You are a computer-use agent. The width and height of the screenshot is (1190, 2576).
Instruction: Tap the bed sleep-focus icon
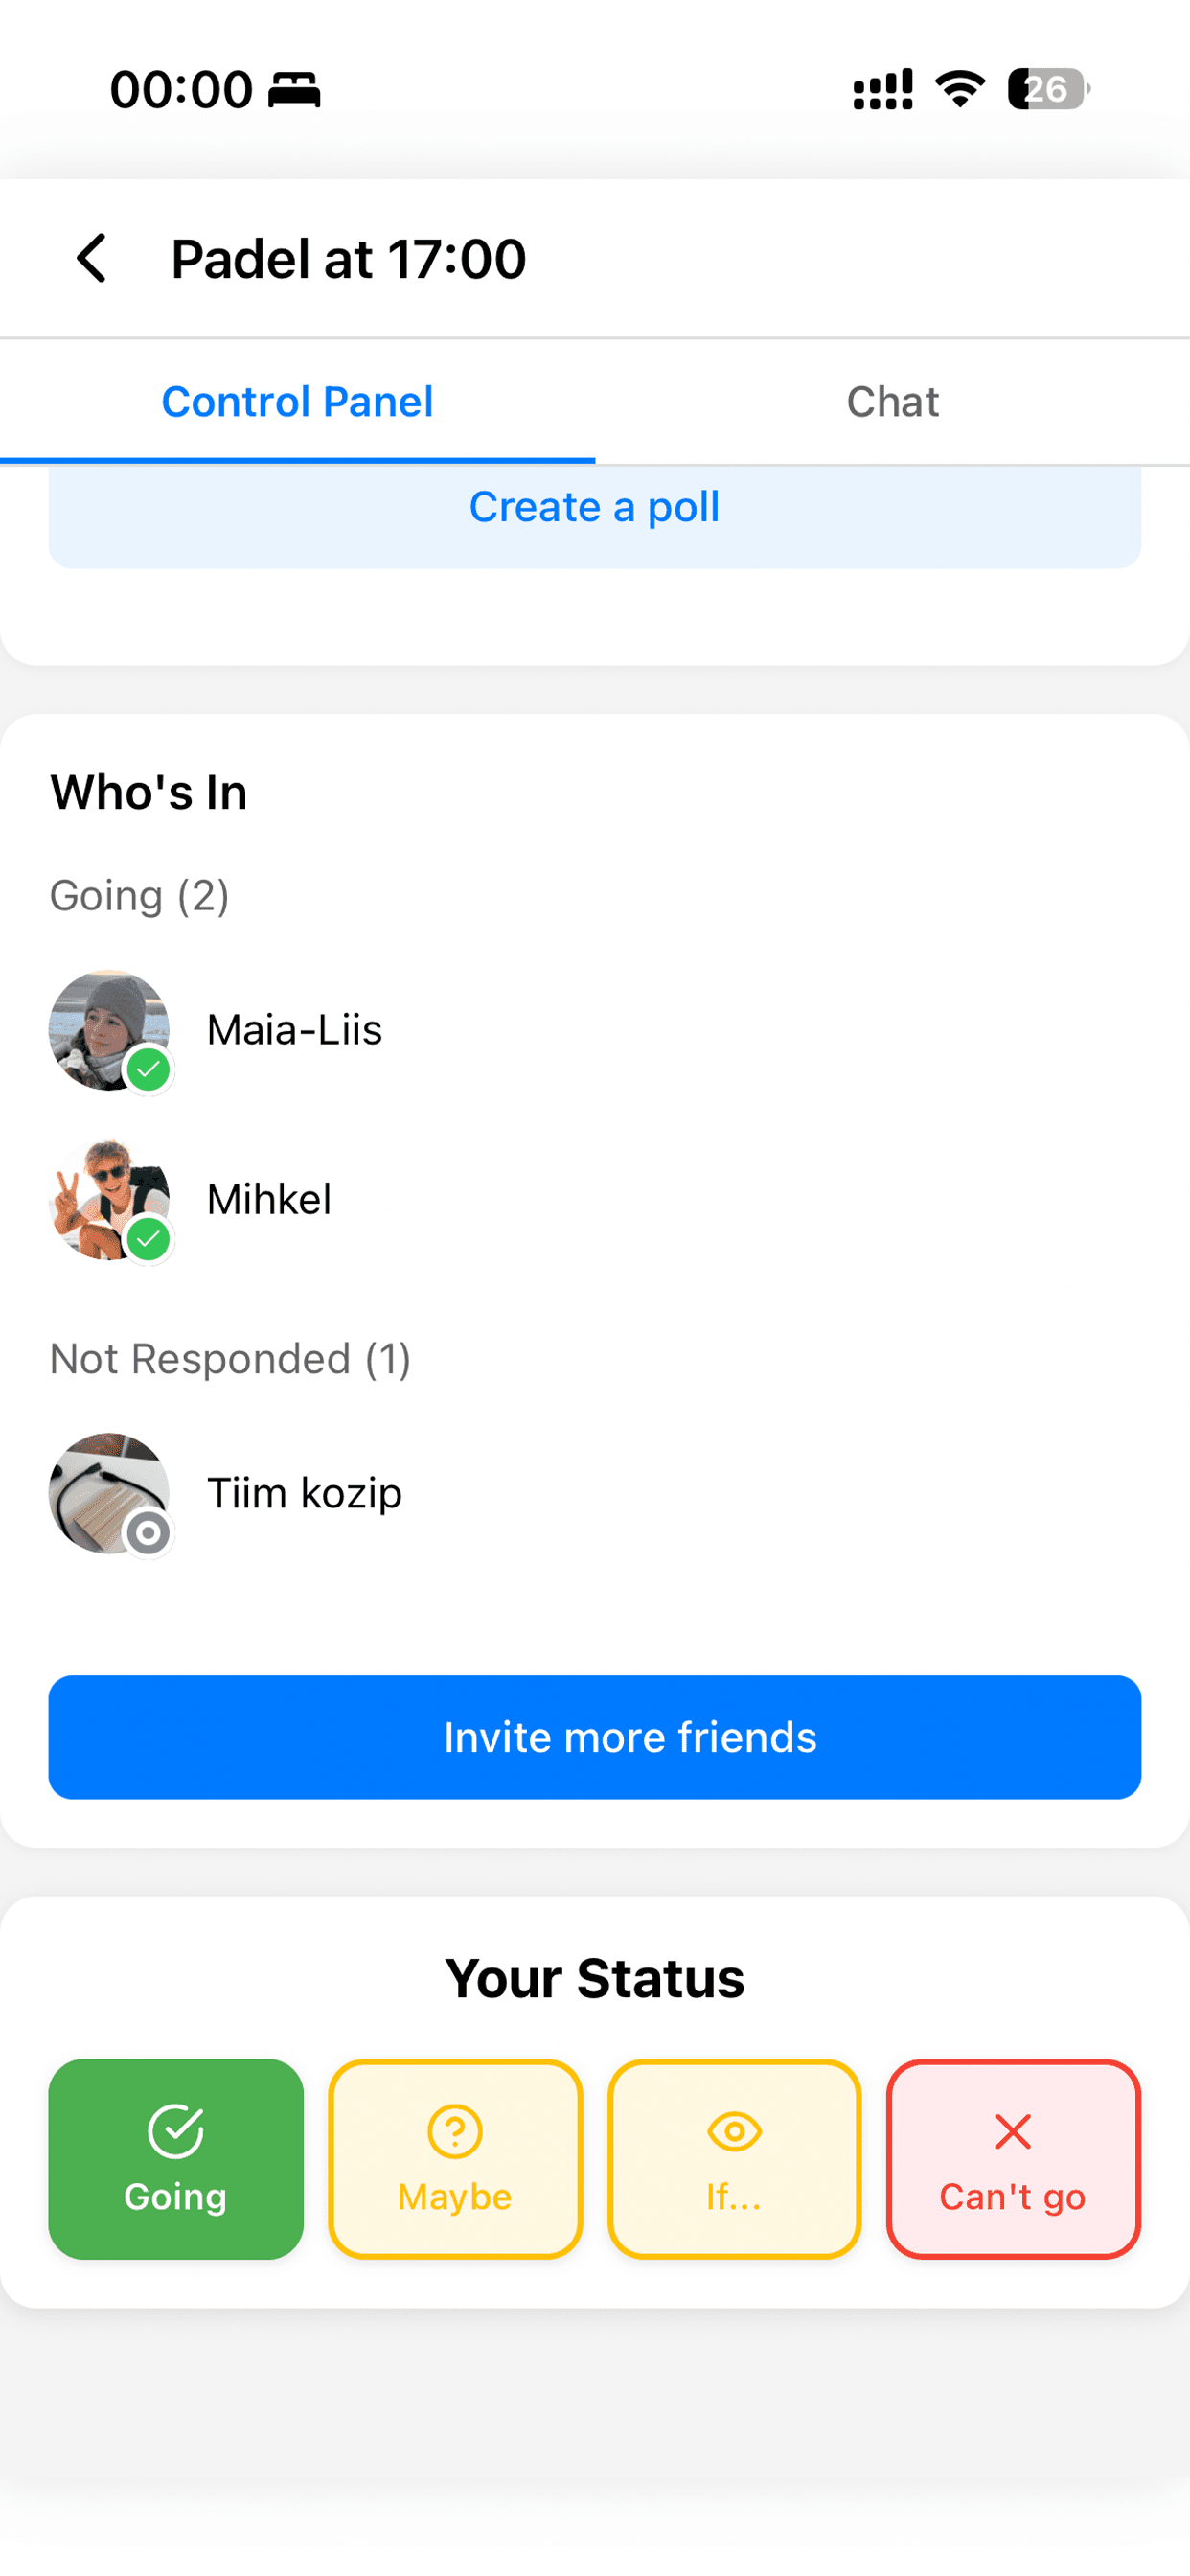pos(295,90)
